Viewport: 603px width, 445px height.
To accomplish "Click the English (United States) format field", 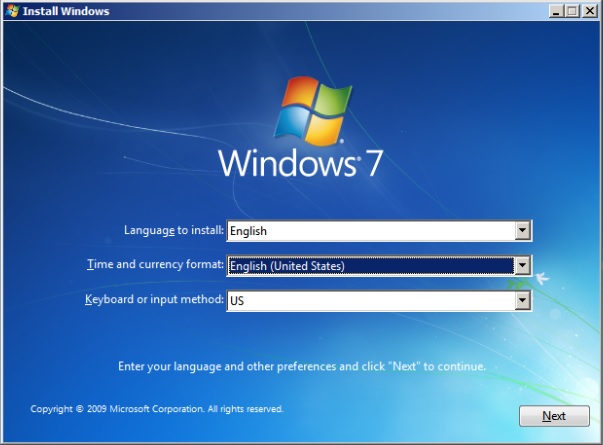I will (x=370, y=266).
